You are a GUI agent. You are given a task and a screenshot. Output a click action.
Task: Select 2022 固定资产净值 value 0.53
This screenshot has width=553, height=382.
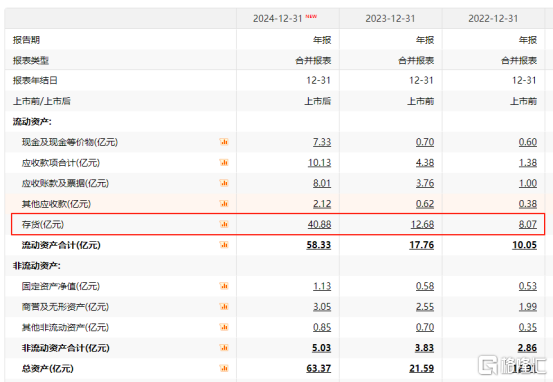pos(528,286)
